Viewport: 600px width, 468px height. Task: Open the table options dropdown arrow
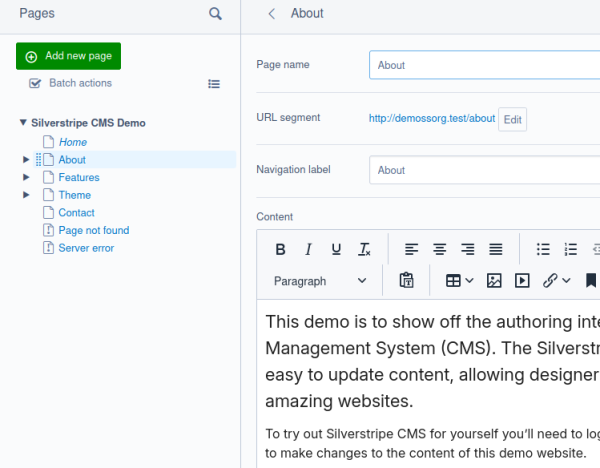click(470, 280)
